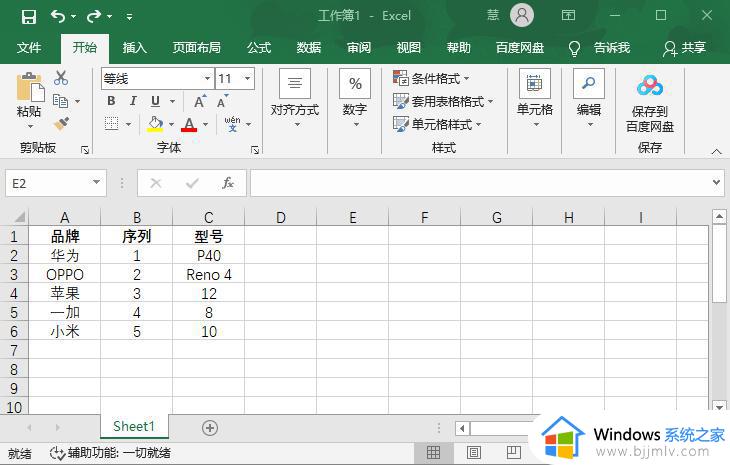Toggle Underline formatting
730x465 pixels.
[x=155, y=101]
